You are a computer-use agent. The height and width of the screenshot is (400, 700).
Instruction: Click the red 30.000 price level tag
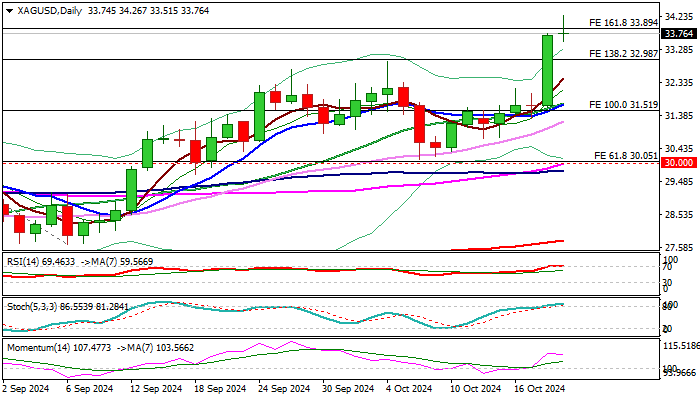679,163
